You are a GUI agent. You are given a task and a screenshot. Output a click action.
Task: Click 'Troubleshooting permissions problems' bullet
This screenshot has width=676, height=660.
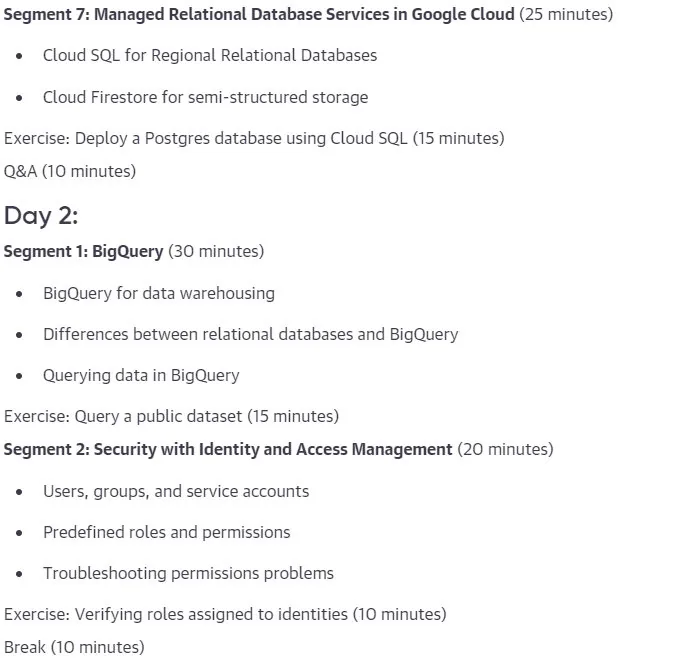point(188,574)
